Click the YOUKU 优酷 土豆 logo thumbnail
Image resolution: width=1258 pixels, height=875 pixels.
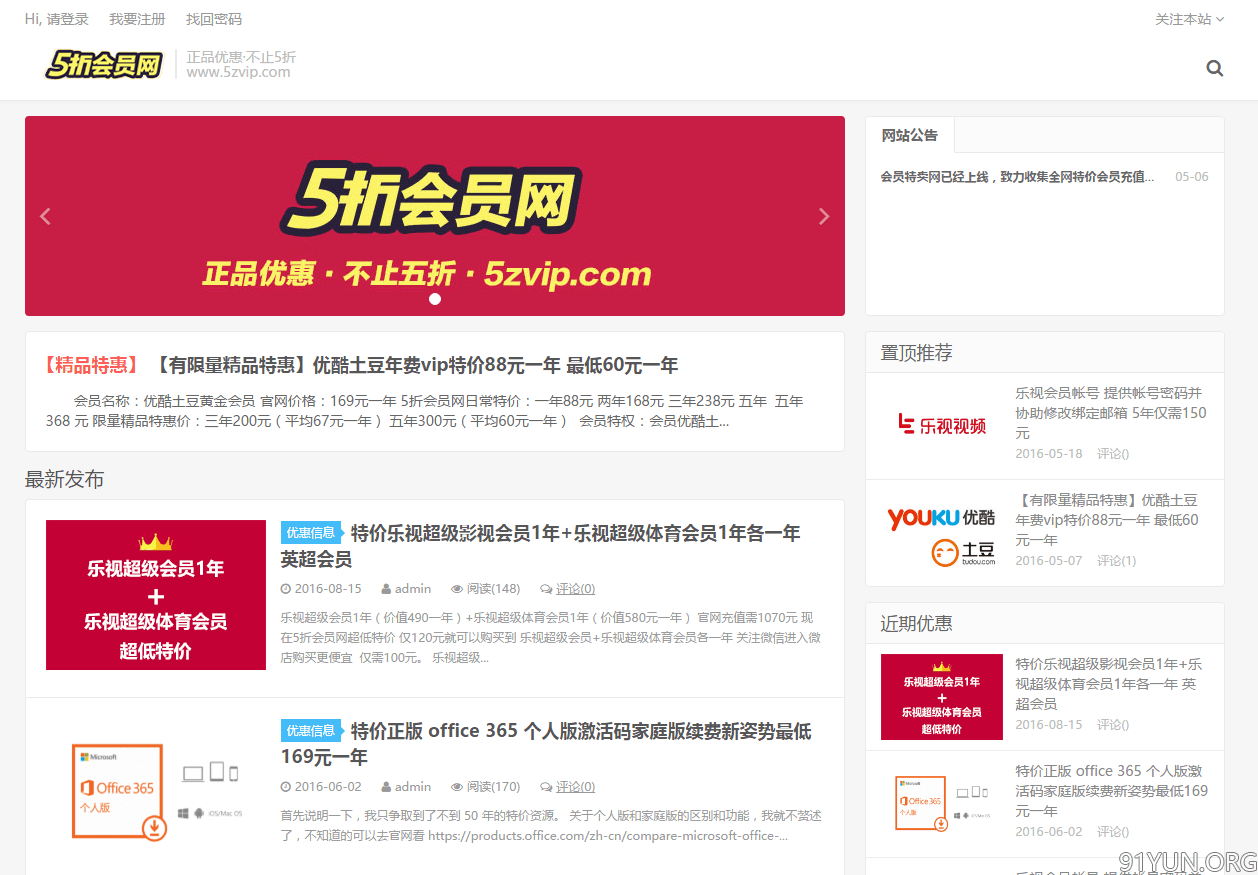coord(942,533)
